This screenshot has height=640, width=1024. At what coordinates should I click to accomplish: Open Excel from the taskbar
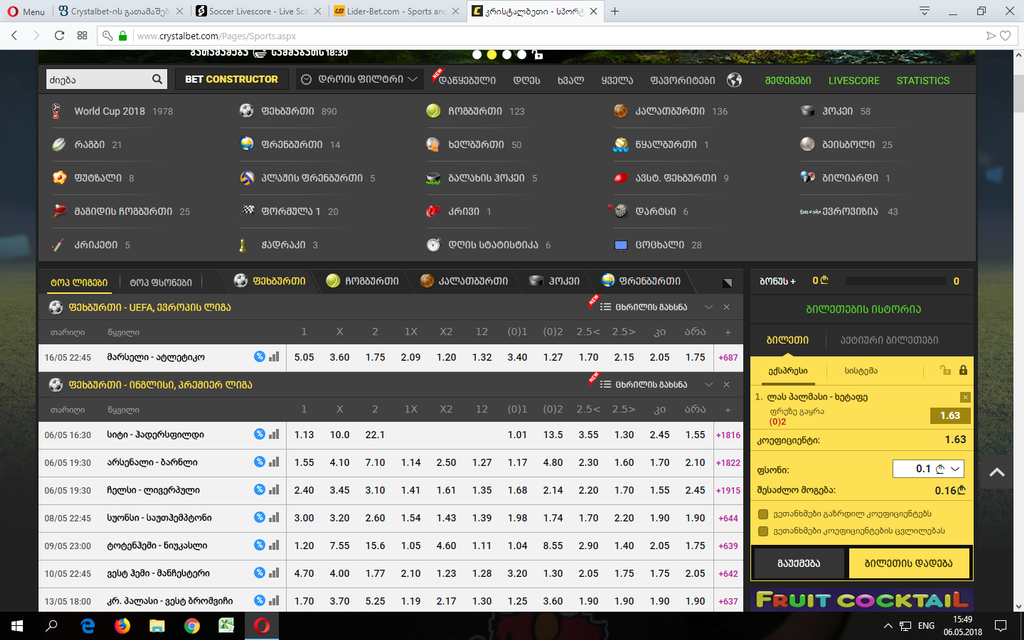click(x=226, y=626)
